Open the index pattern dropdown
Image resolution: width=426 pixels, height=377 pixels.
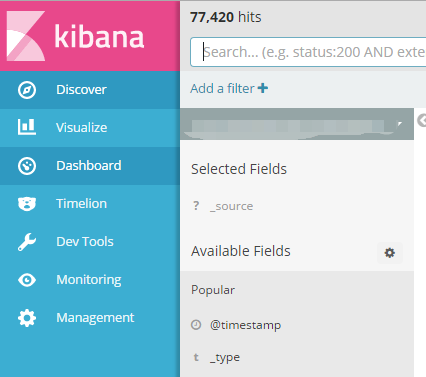click(x=297, y=124)
